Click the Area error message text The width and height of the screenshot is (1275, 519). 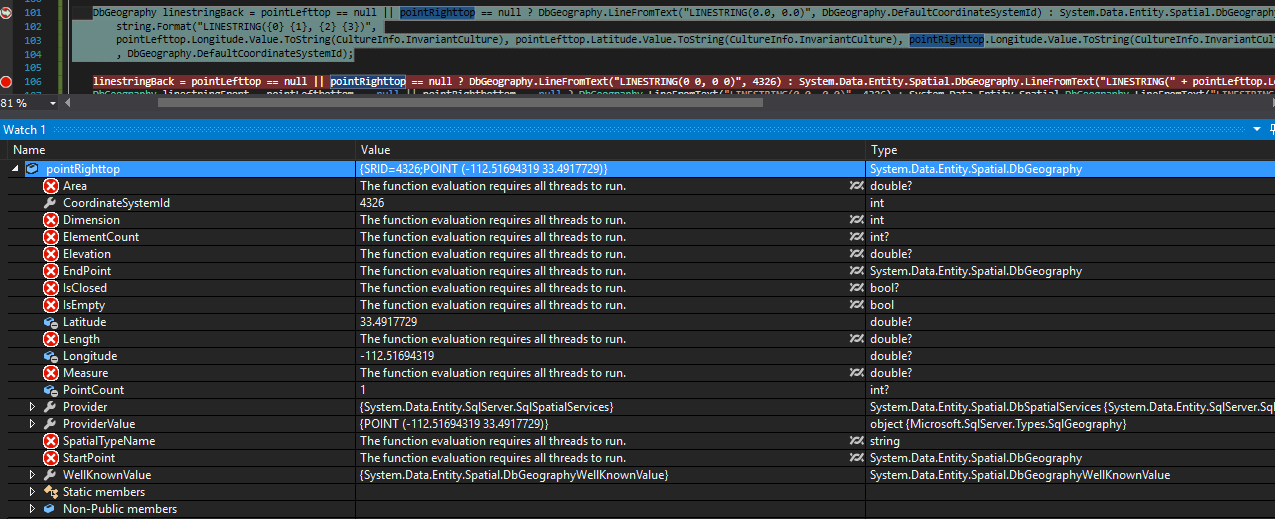493,186
